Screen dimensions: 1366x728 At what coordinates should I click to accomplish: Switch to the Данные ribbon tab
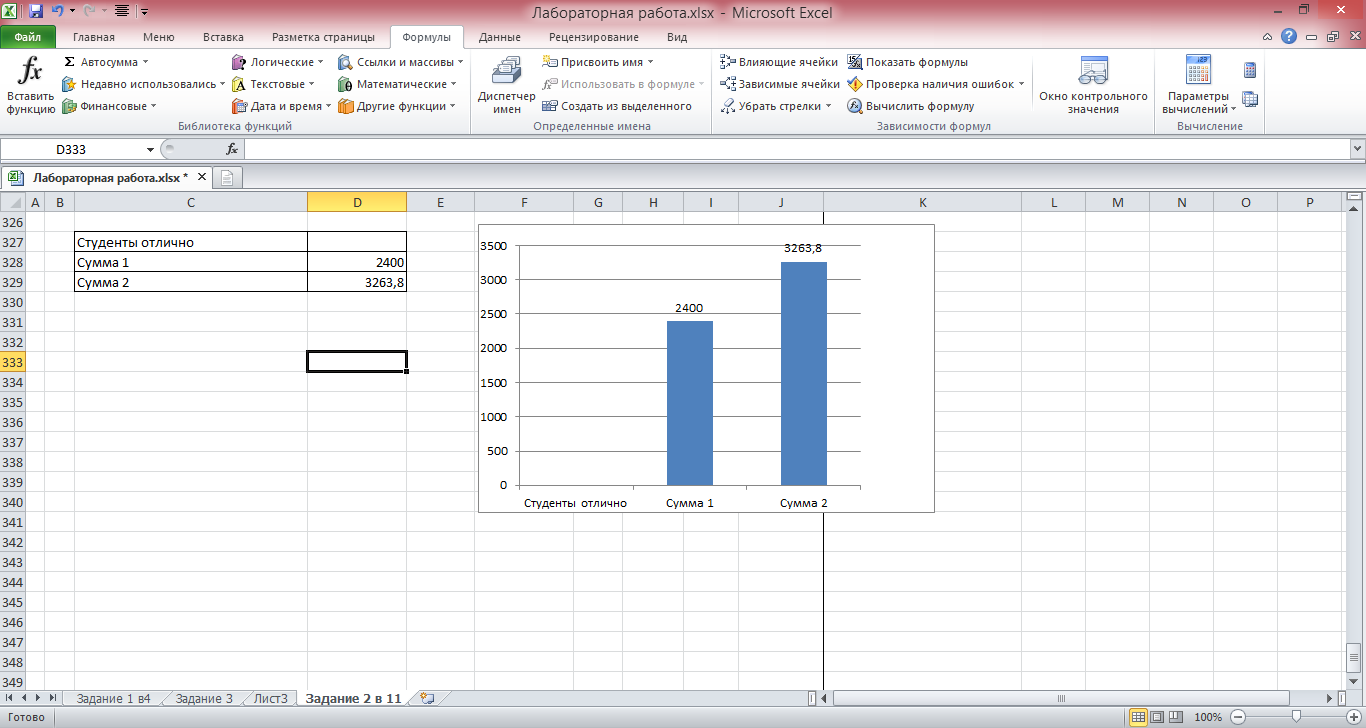pos(499,37)
